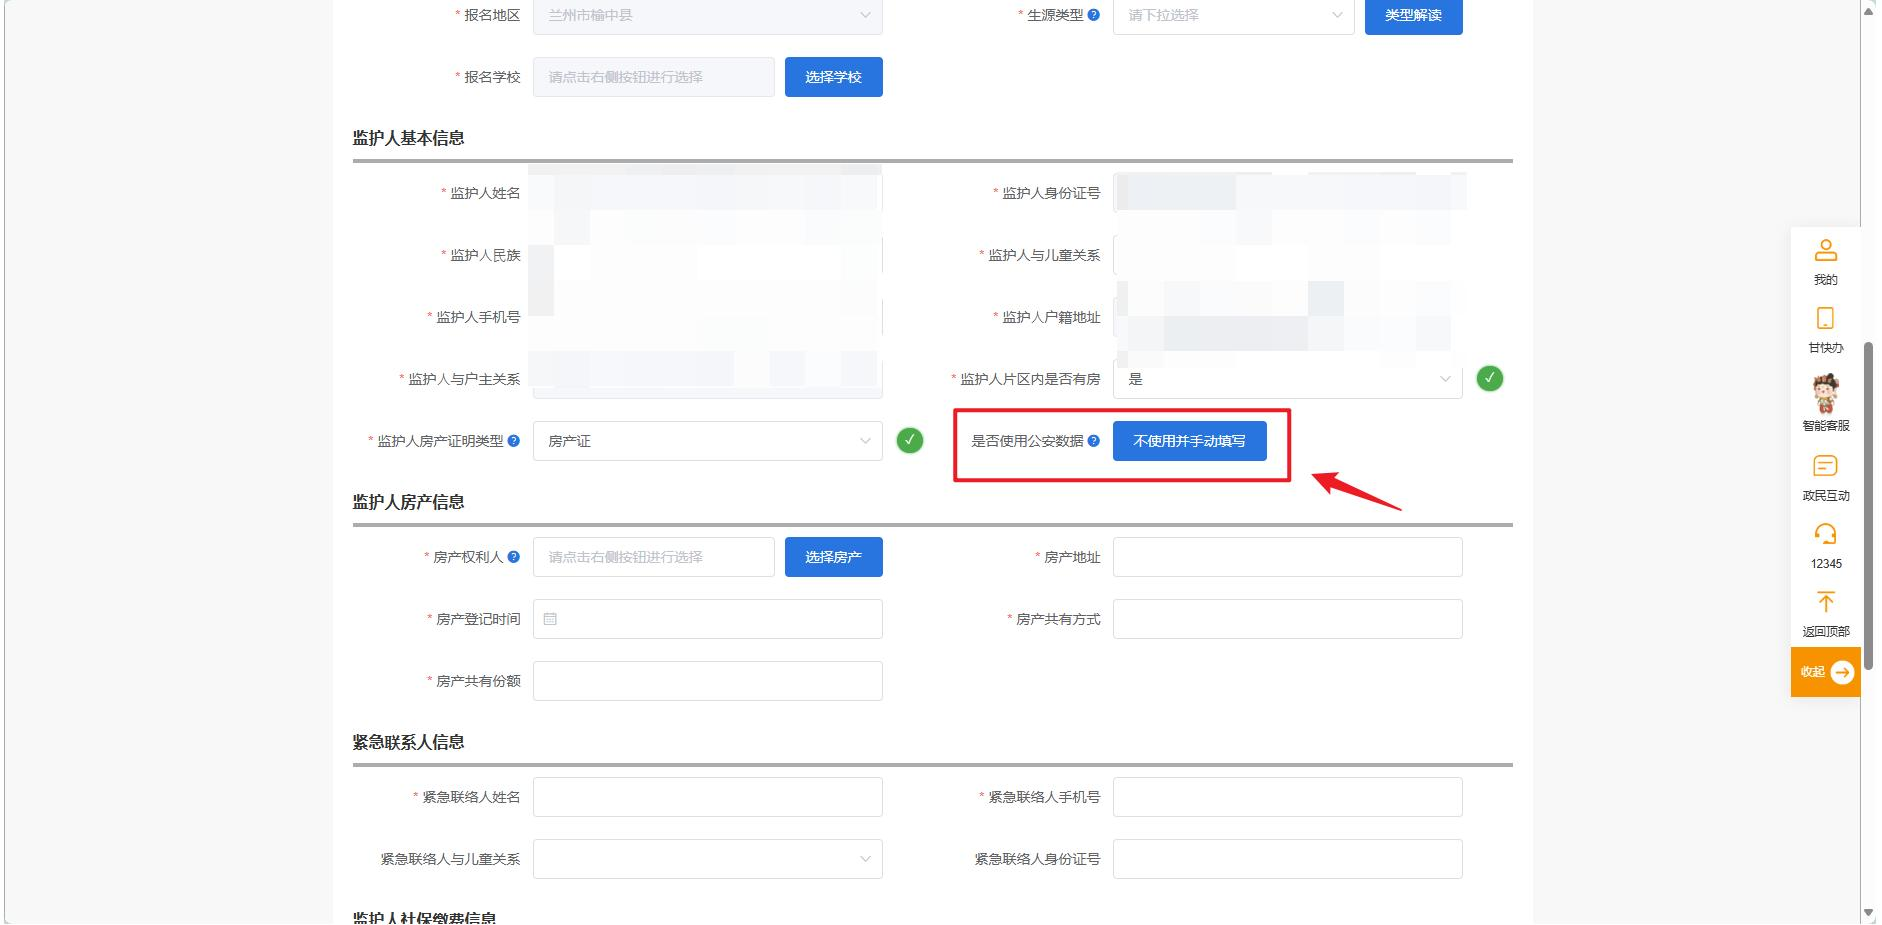This screenshot has width=1882, height=925.
Task: Open the 监护人片区内是否有房 dropdown
Action: coord(1288,379)
